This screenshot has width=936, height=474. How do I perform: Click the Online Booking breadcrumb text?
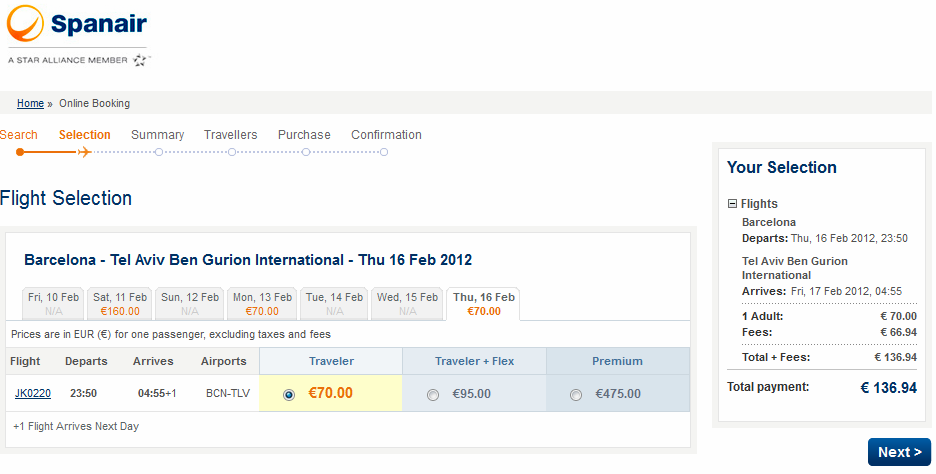94,103
